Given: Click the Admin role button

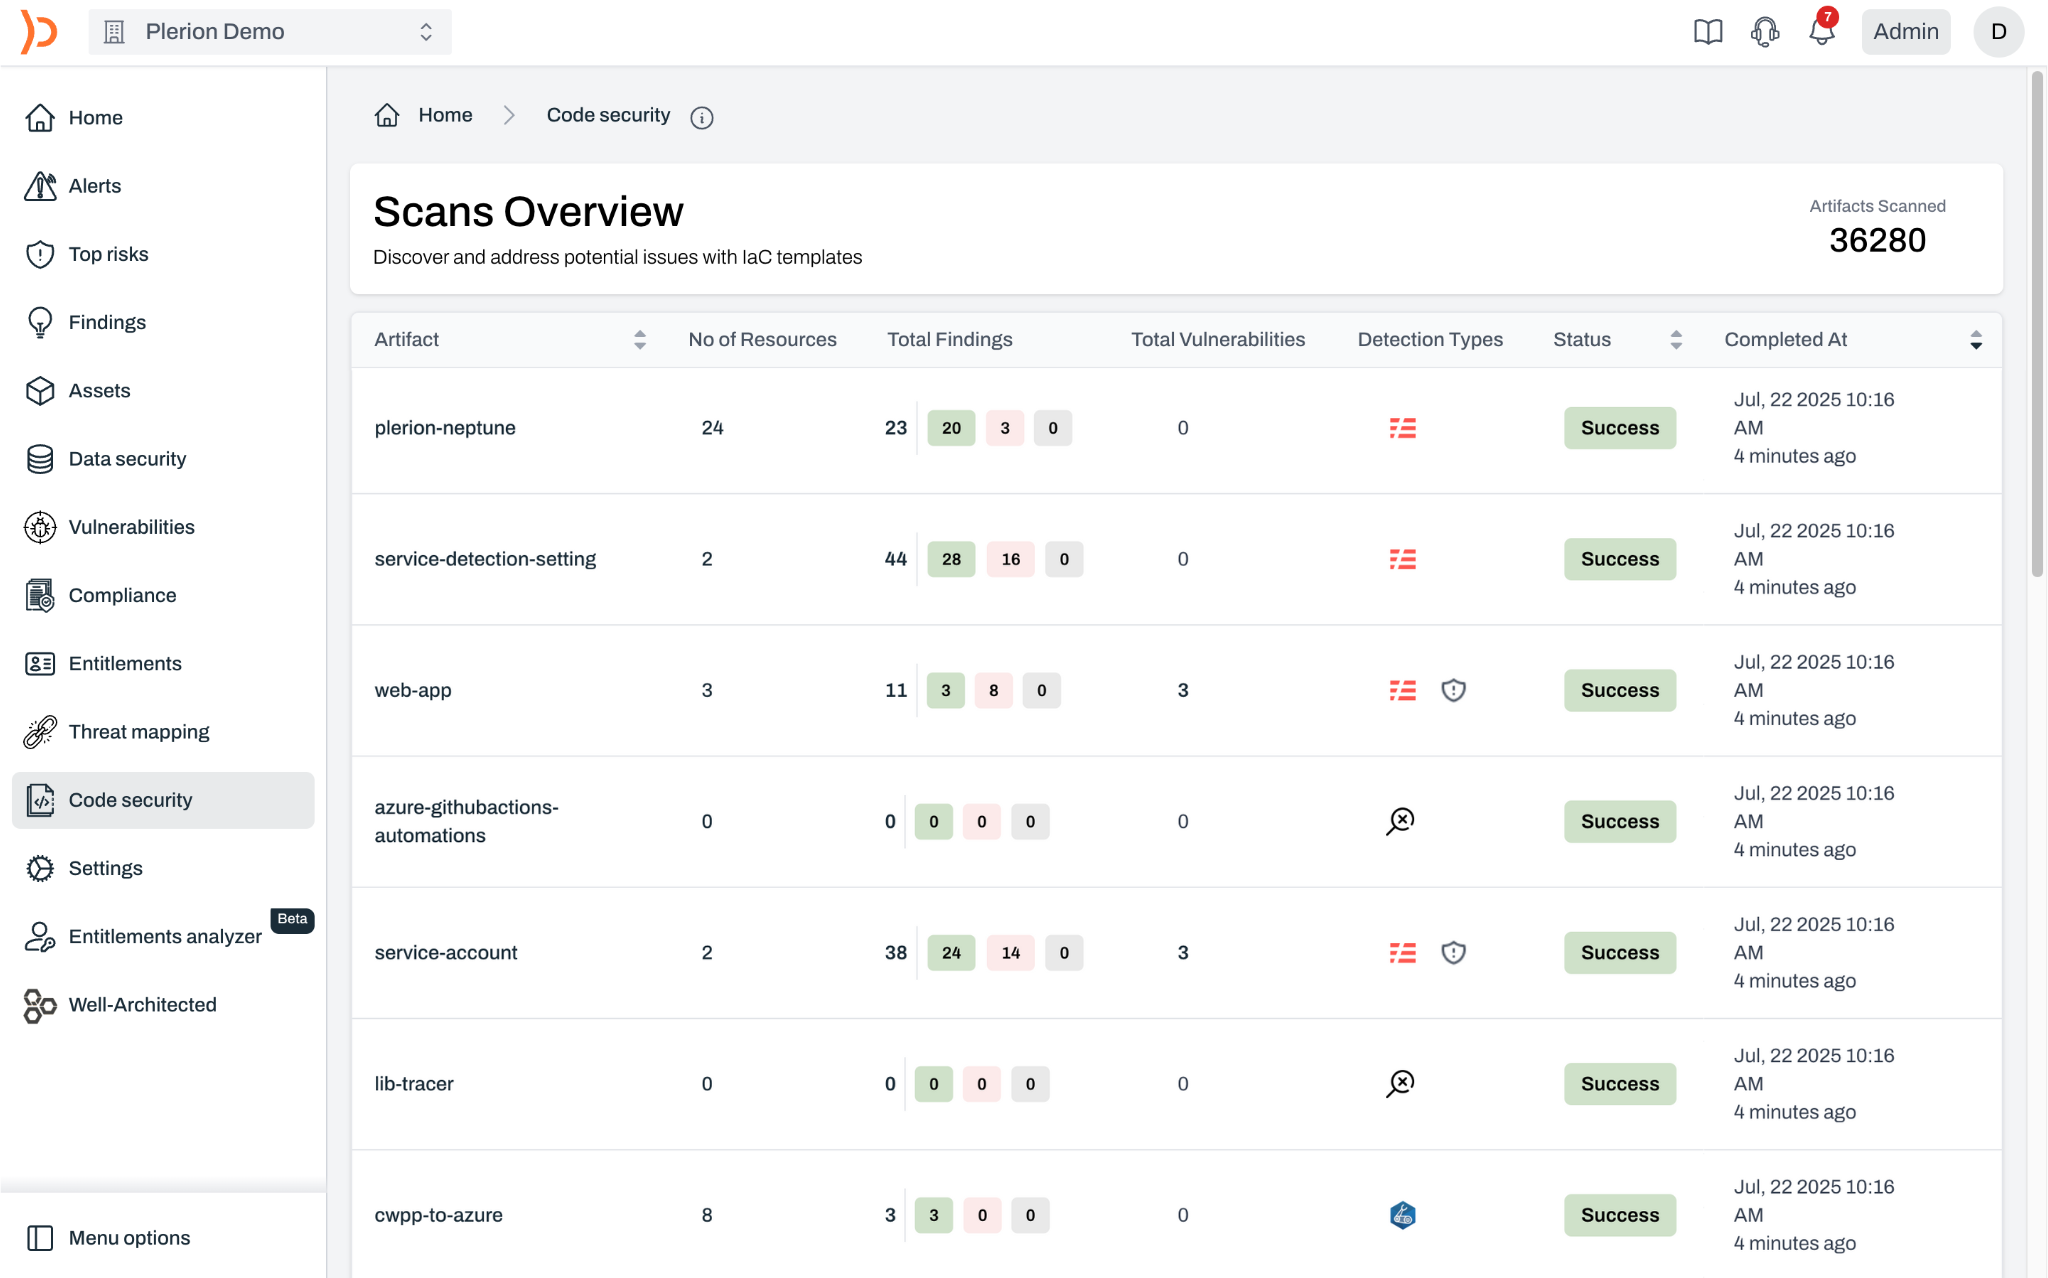Looking at the screenshot, I should (1905, 32).
